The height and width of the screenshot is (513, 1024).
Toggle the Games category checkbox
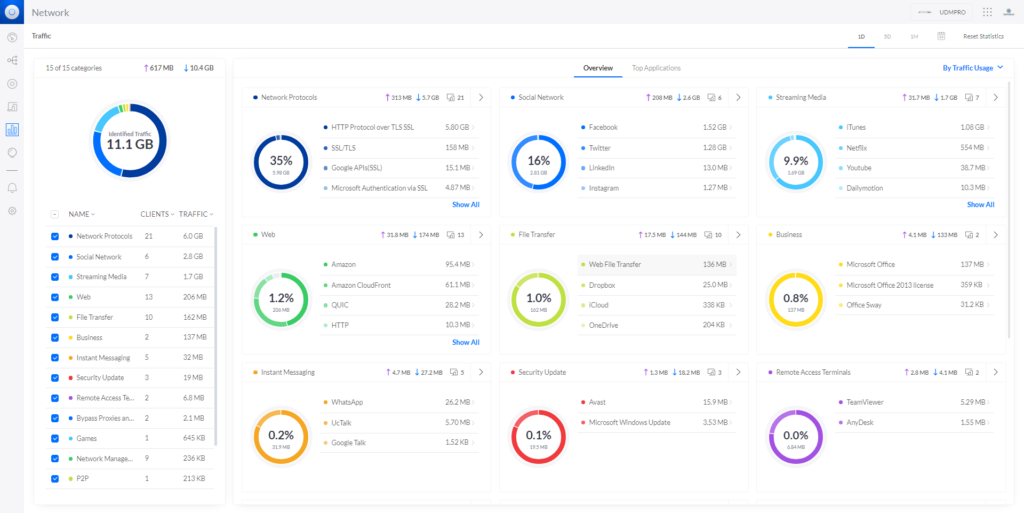point(55,438)
